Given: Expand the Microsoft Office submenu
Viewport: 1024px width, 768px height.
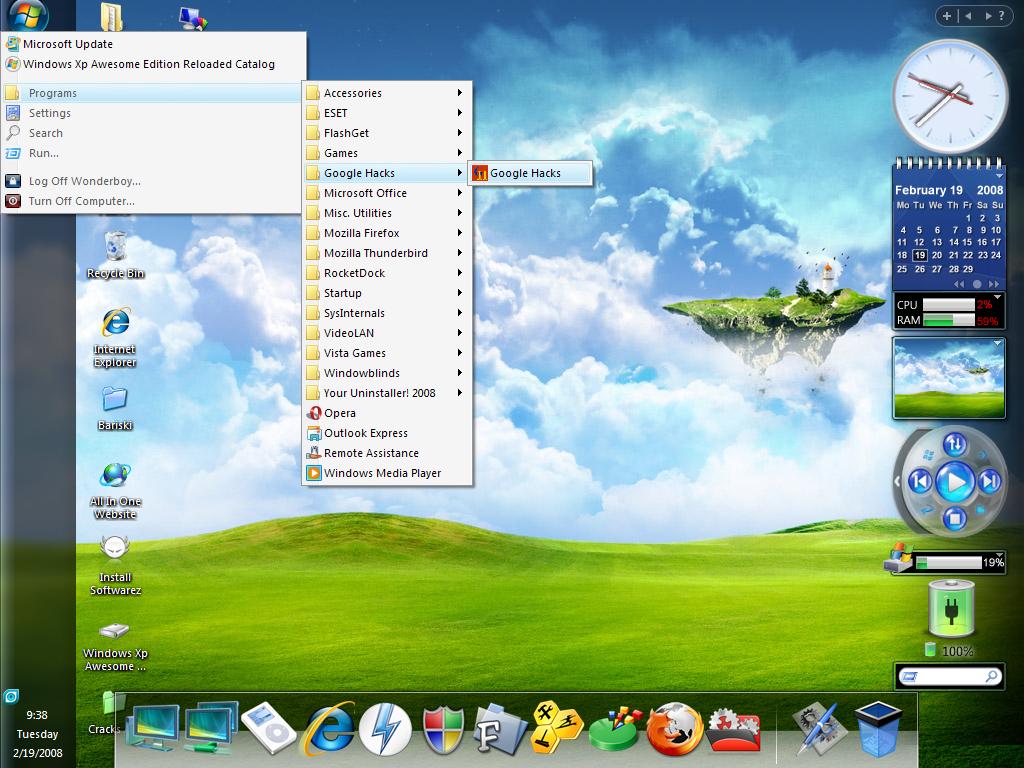Looking at the screenshot, I should pyautogui.click(x=369, y=193).
